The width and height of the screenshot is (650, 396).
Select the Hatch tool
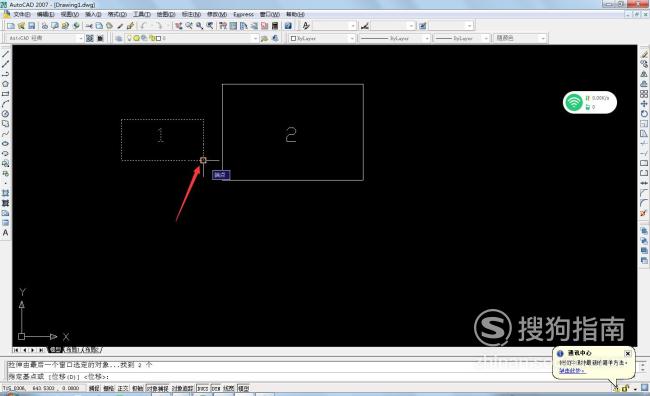click(x=5, y=193)
